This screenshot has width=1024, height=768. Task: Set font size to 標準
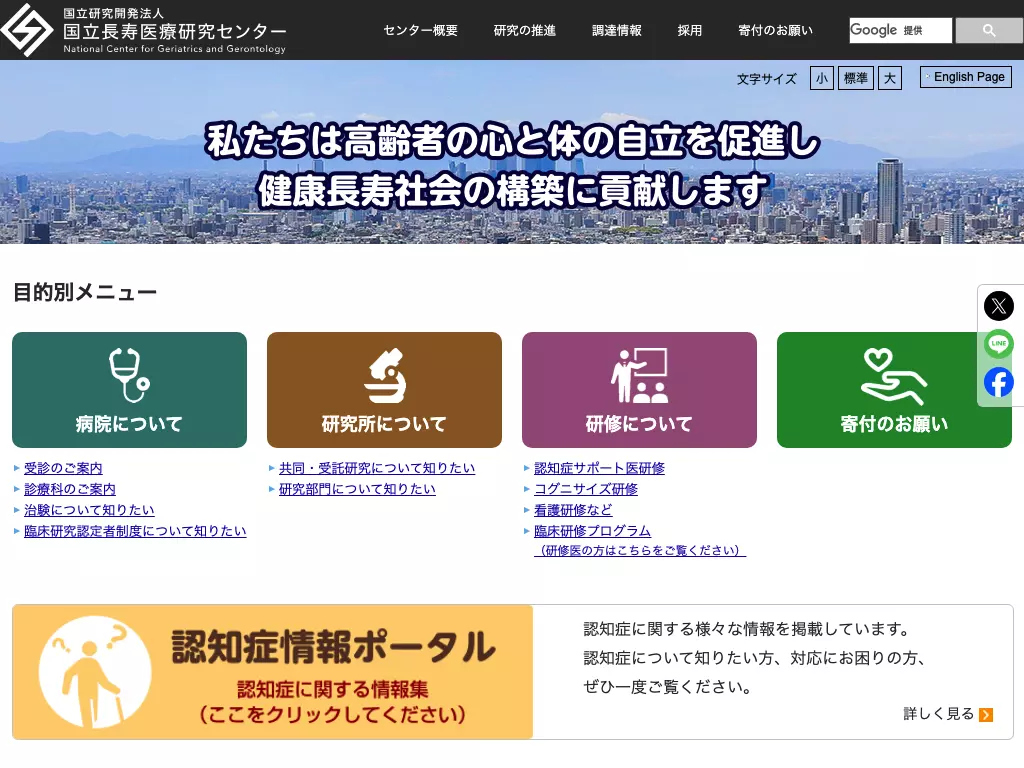pyautogui.click(x=856, y=78)
